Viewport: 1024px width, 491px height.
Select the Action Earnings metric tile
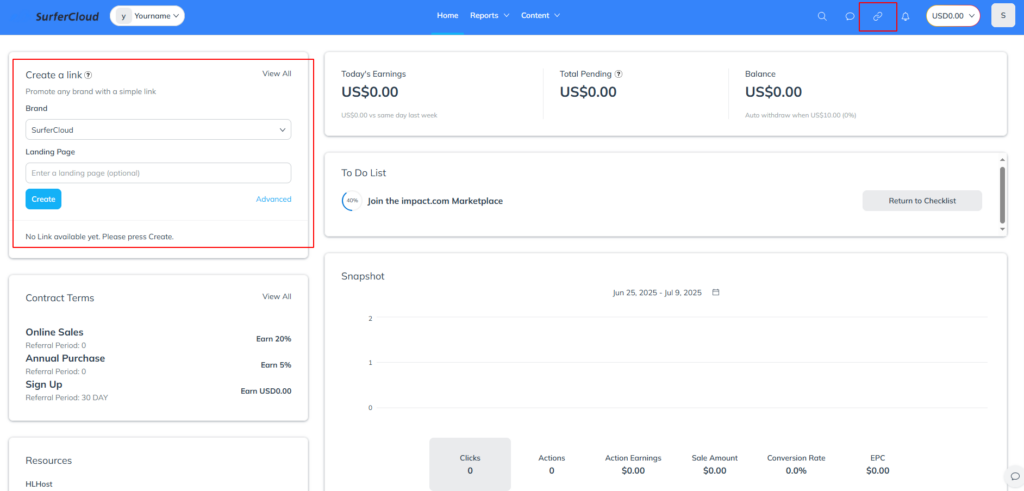tap(633, 464)
